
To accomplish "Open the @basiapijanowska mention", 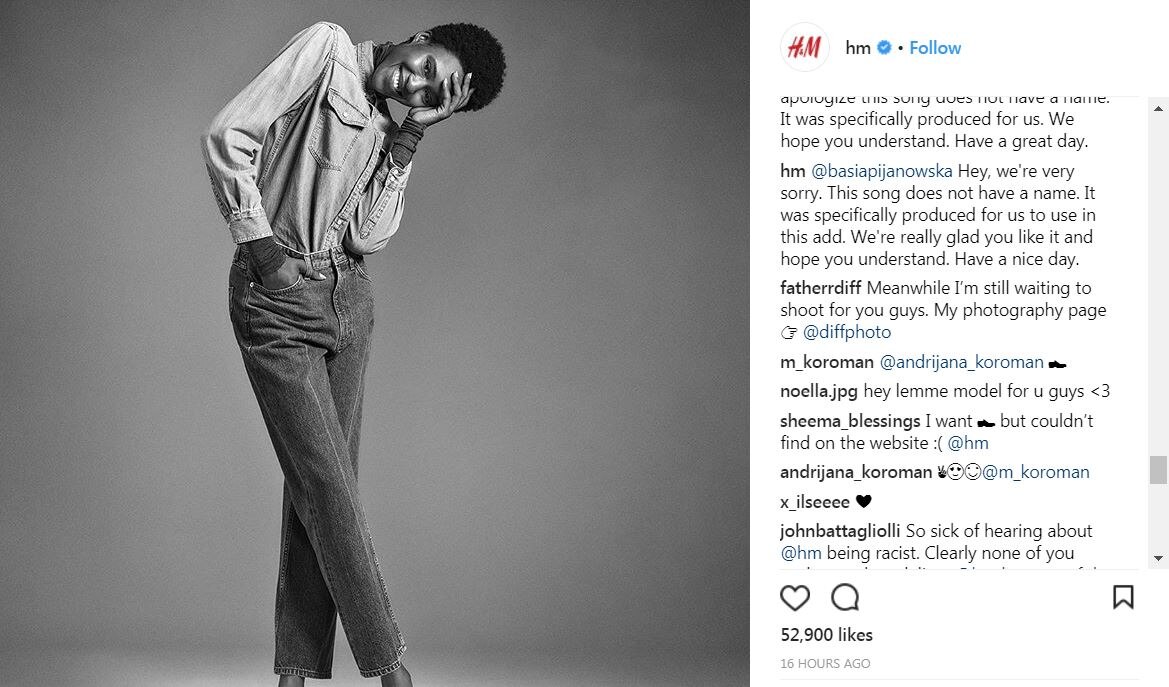I will [885, 170].
